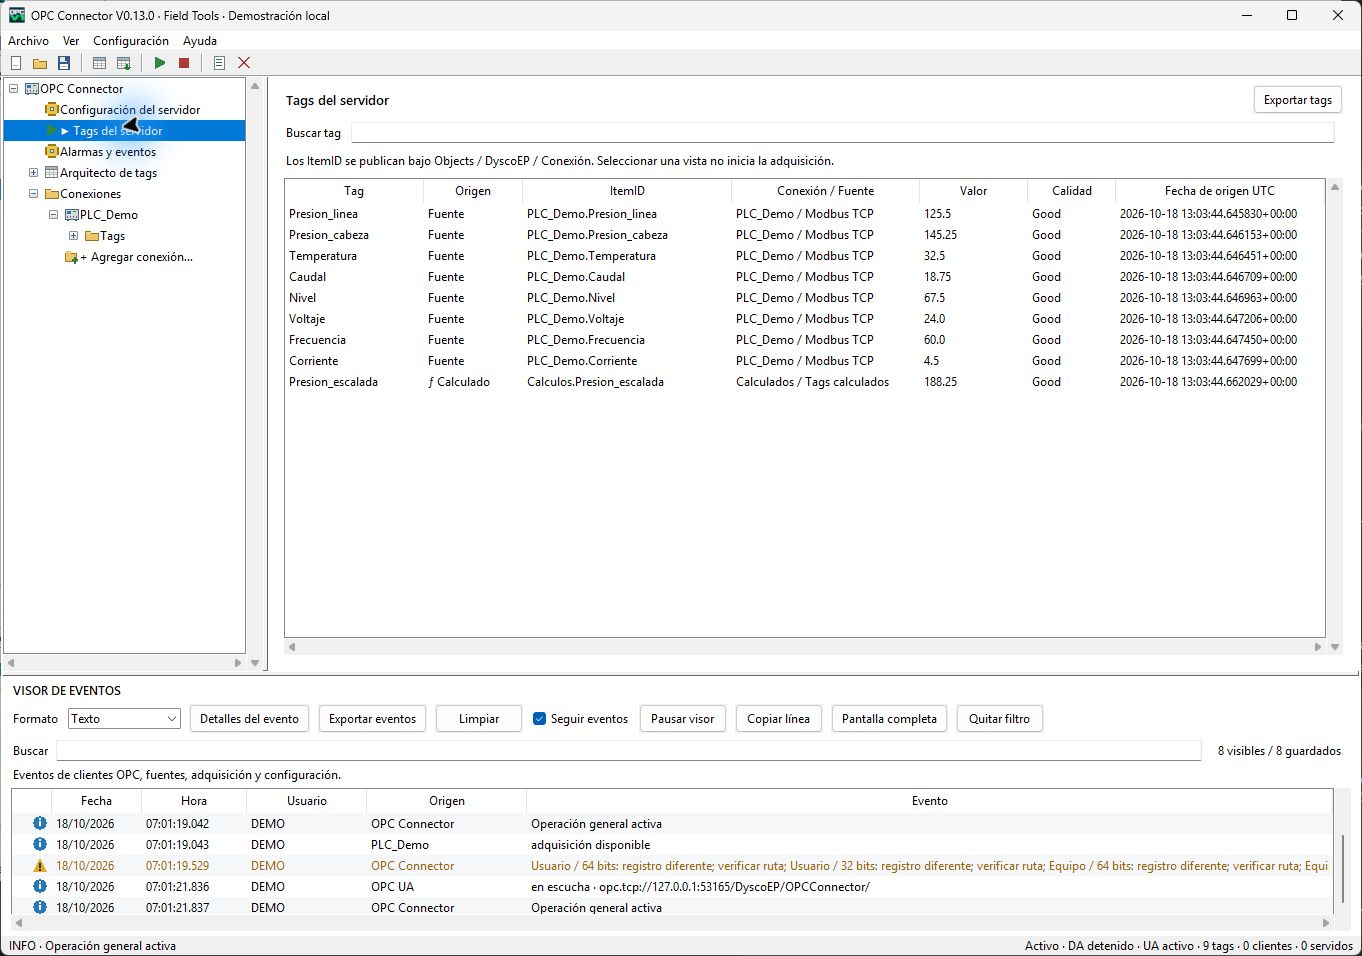Expand the Arquitecto de tags node
This screenshot has width=1362, height=956.
click(33, 173)
